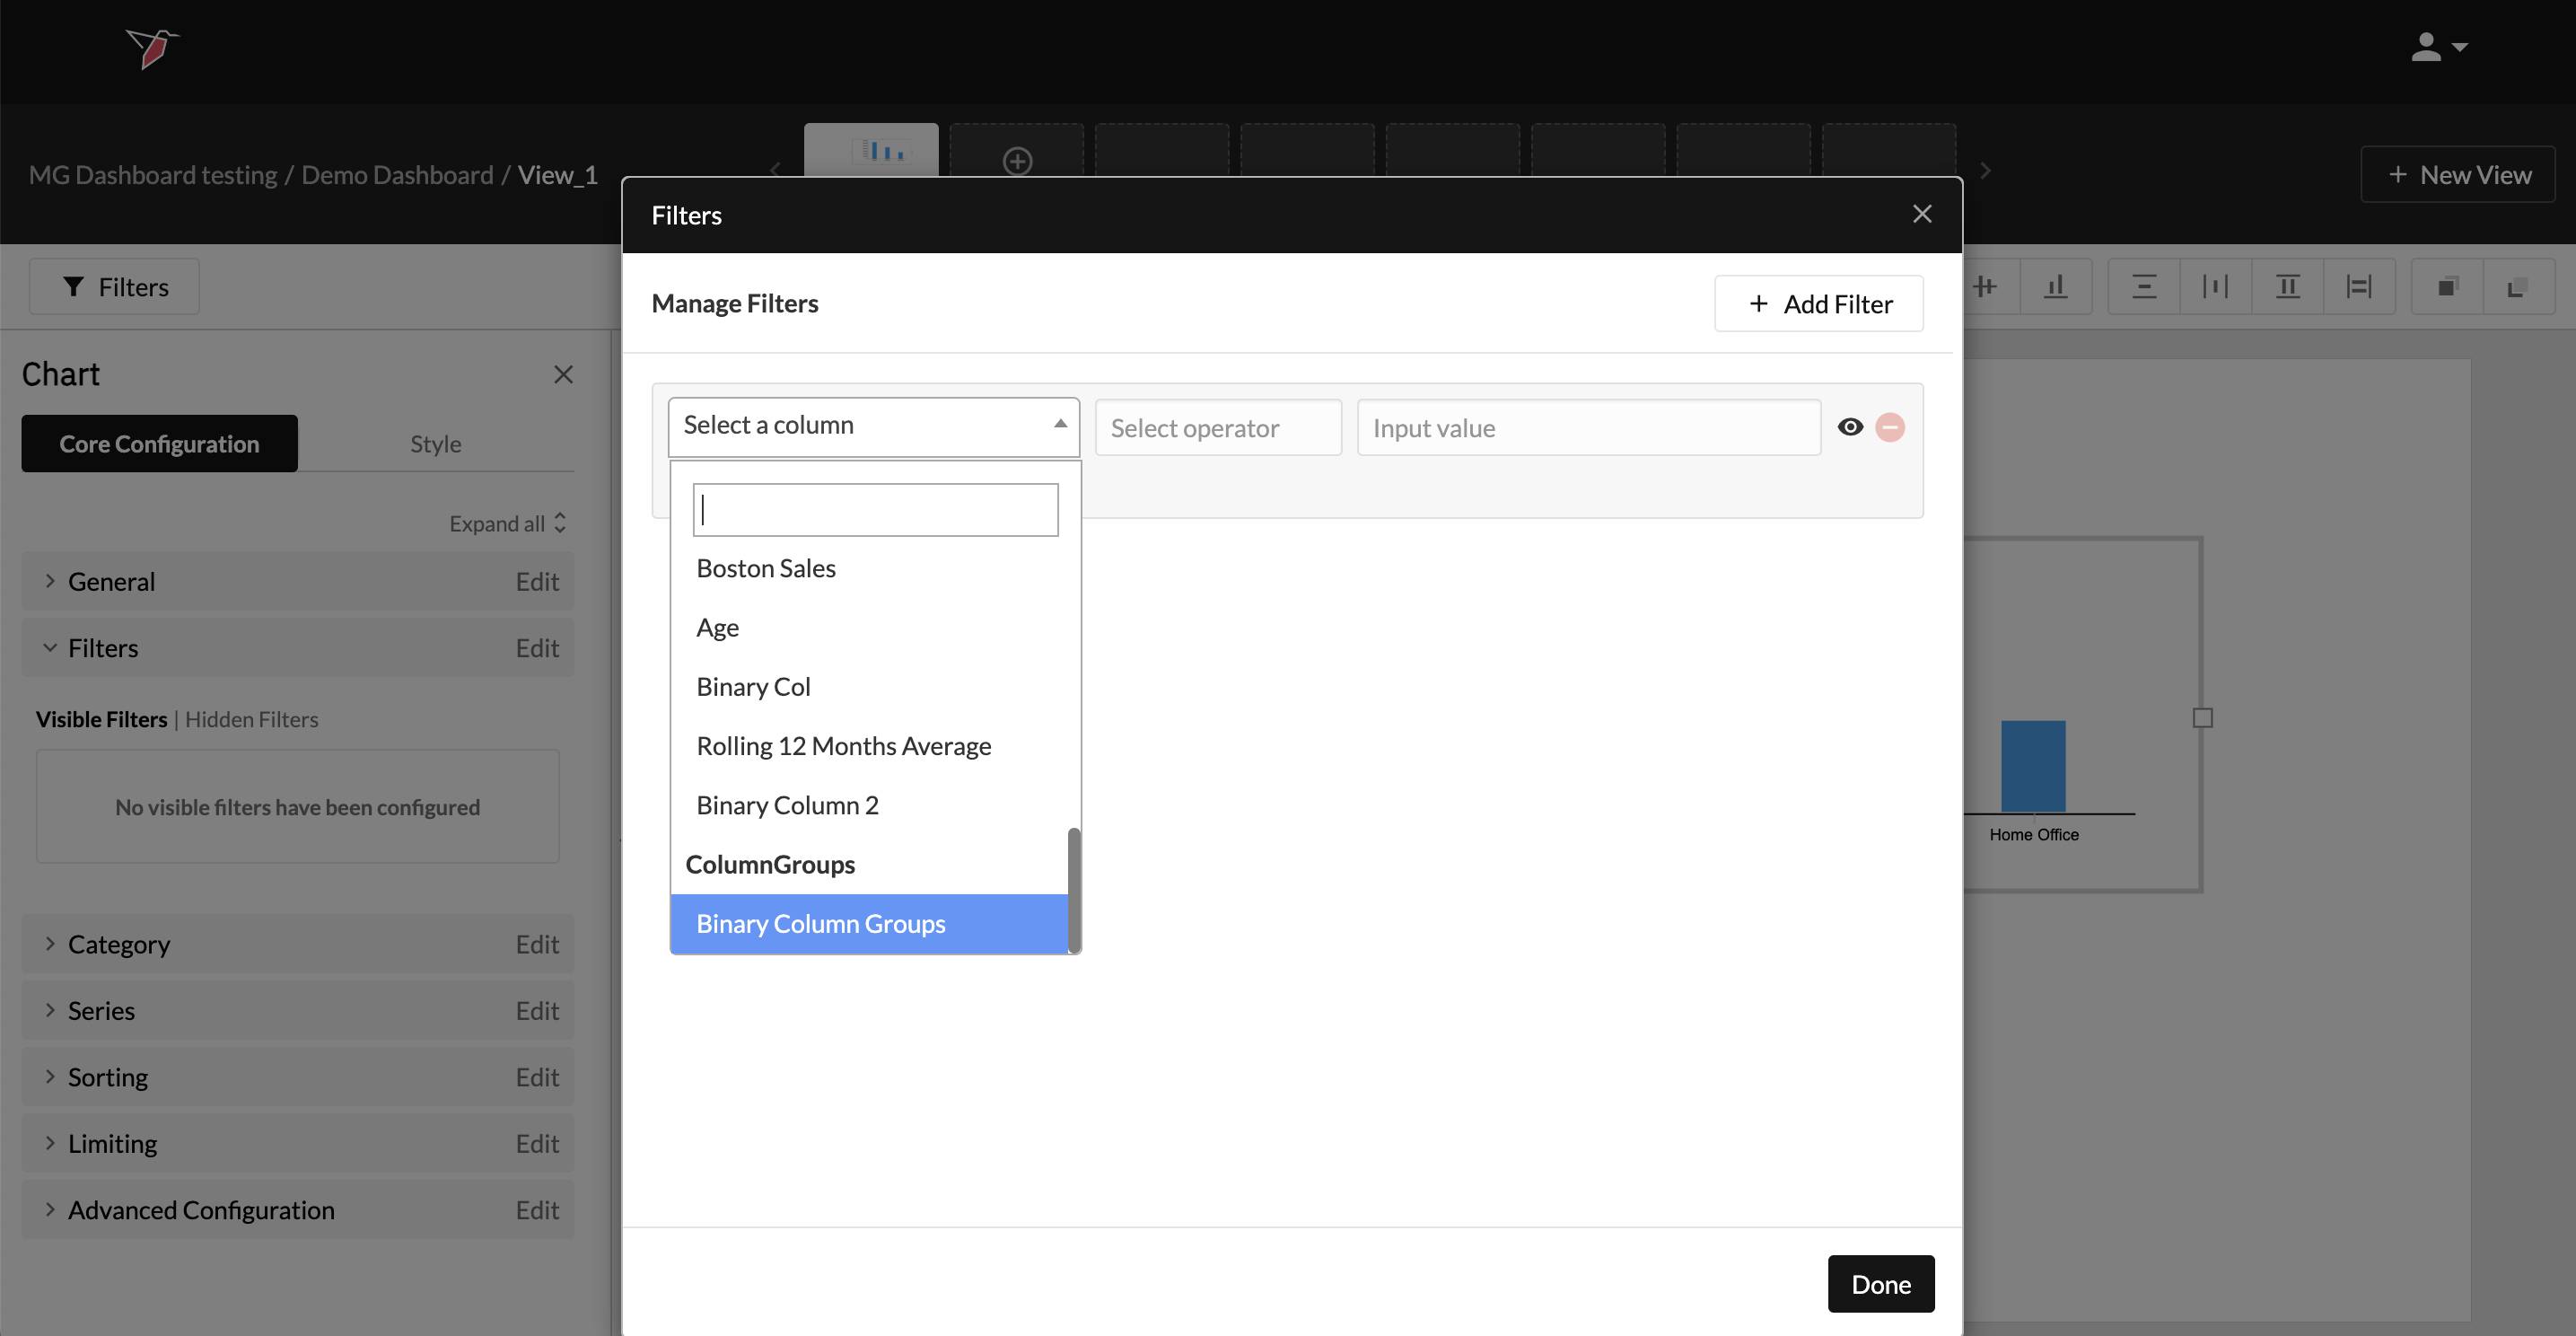
Task: Open the Select a column dropdown
Action: click(x=873, y=426)
